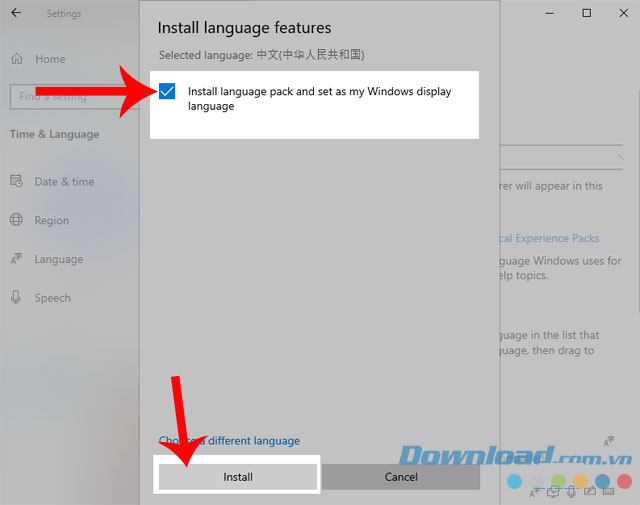Click the Cancel button
This screenshot has width=640, height=505.
click(401, 476)
